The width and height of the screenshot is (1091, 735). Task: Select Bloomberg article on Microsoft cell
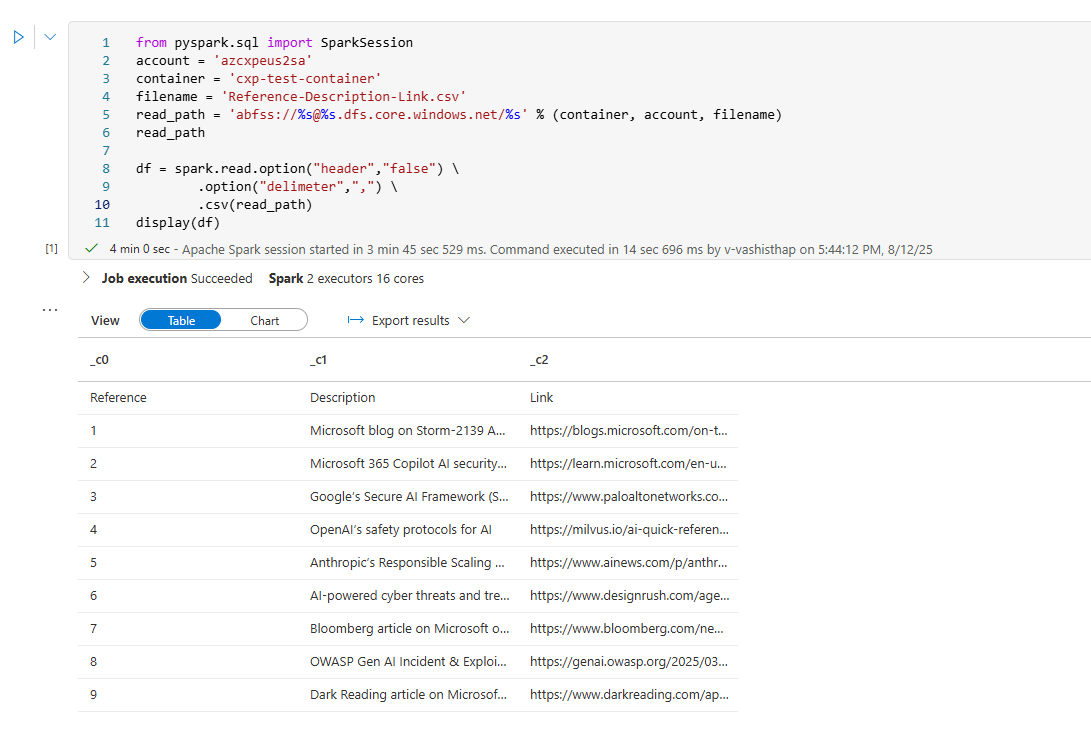[410, 629]
